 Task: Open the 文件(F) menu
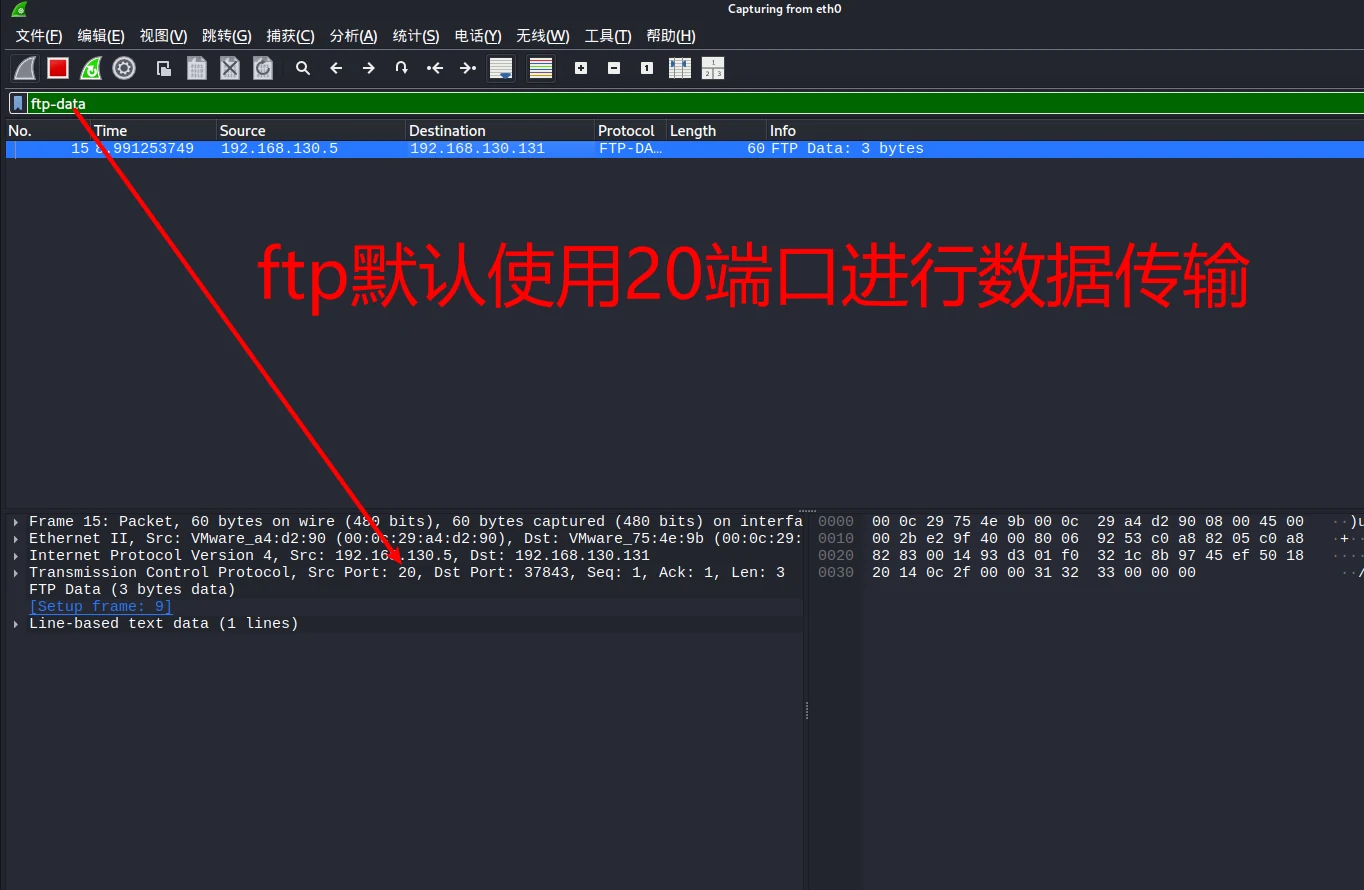point(39,36)
